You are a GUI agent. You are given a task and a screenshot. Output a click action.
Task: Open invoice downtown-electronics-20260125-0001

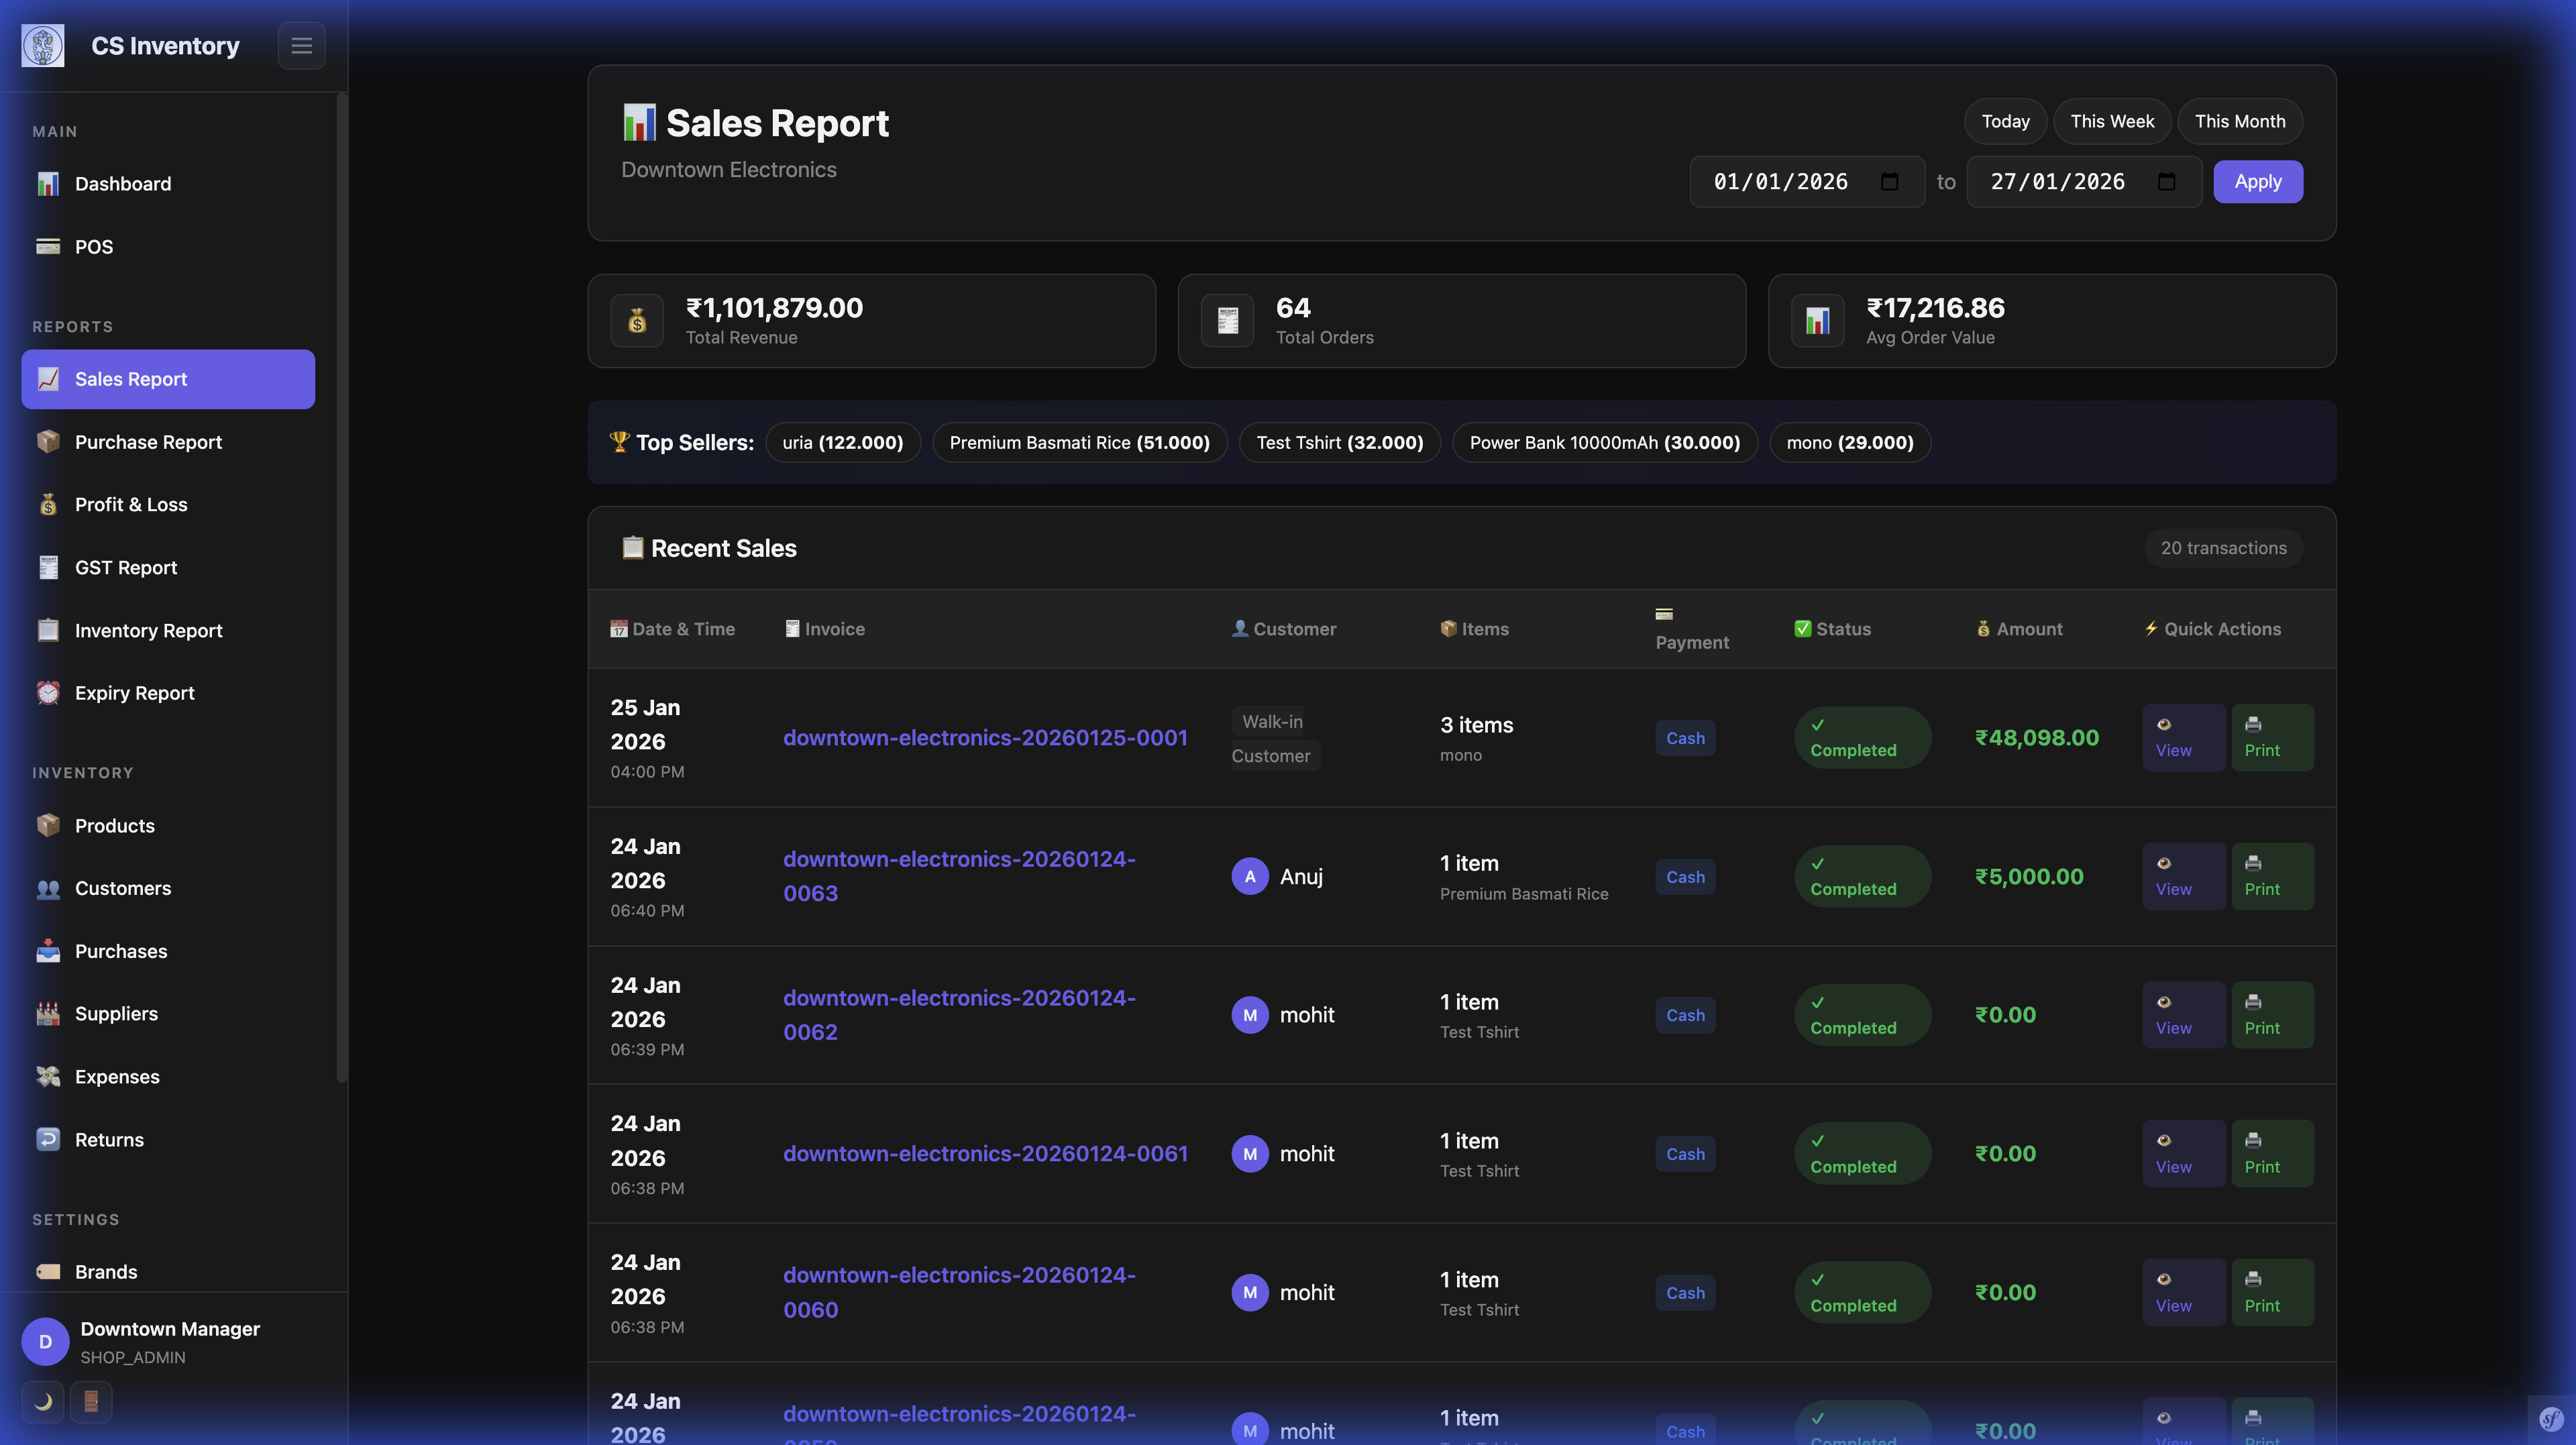pos(985,738)
